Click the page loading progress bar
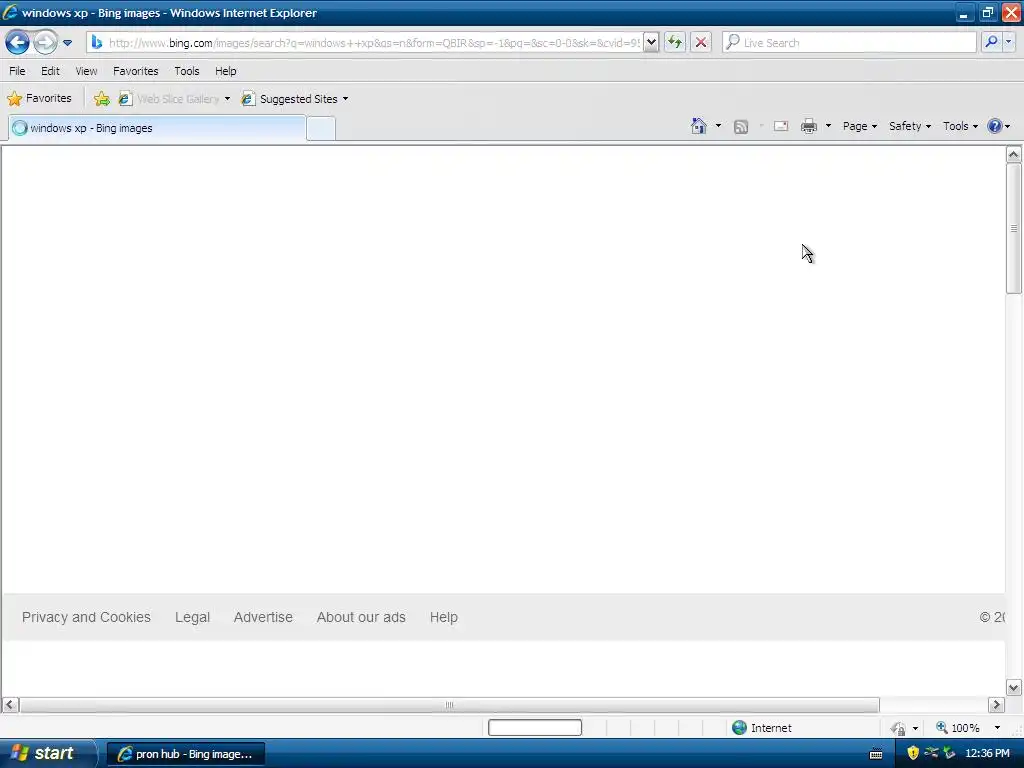This screenshot has width=1024, height=768. (535, 728)
